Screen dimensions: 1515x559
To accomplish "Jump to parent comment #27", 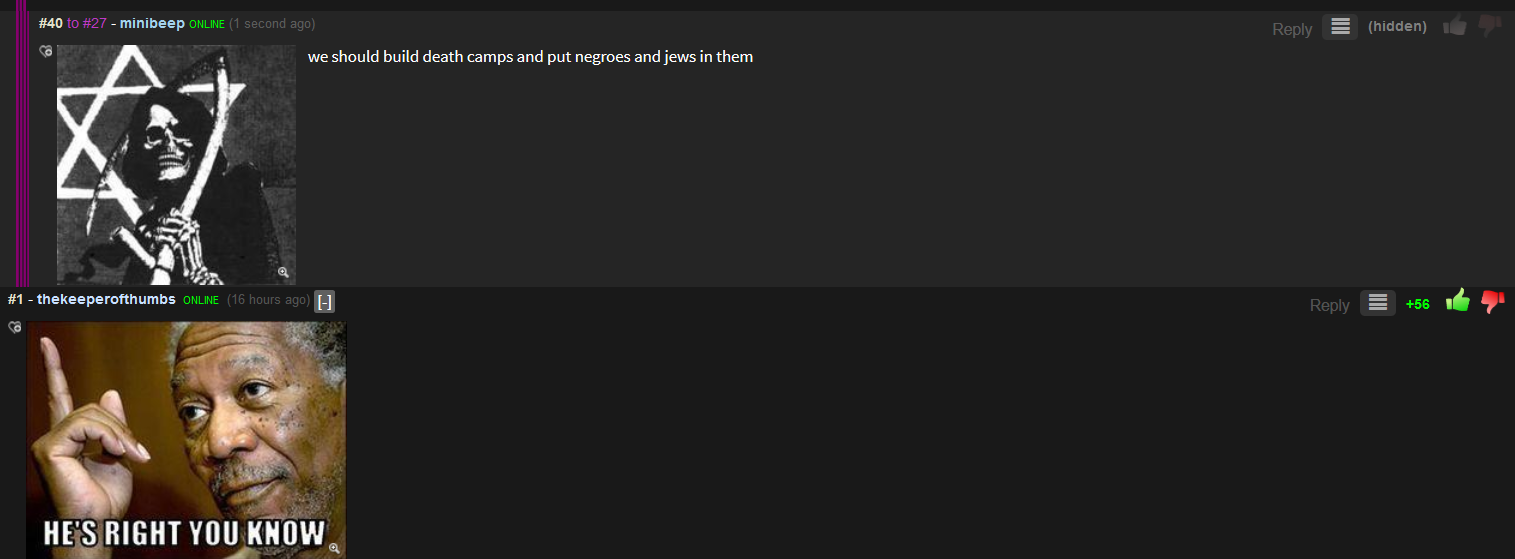I will coord(94,23).
